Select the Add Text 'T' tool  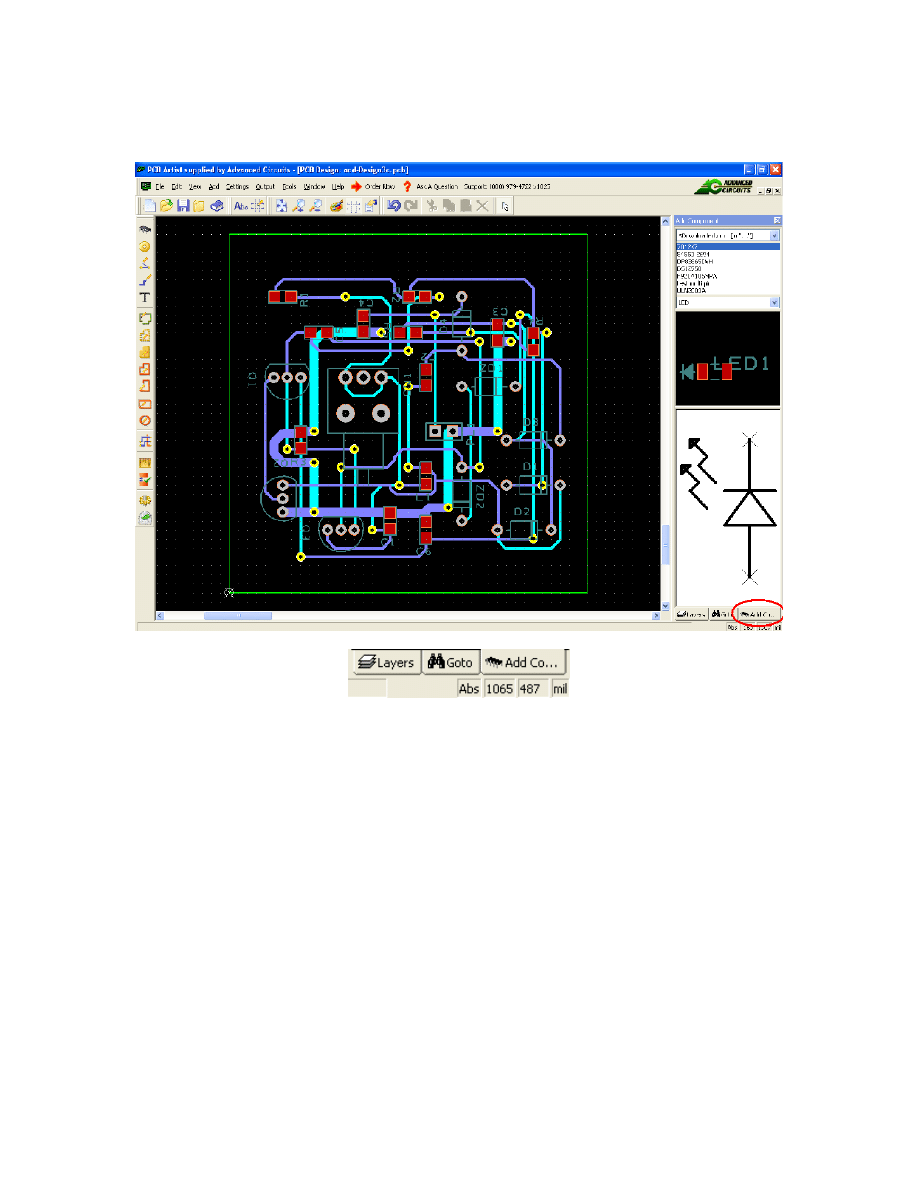coord(145,298)
